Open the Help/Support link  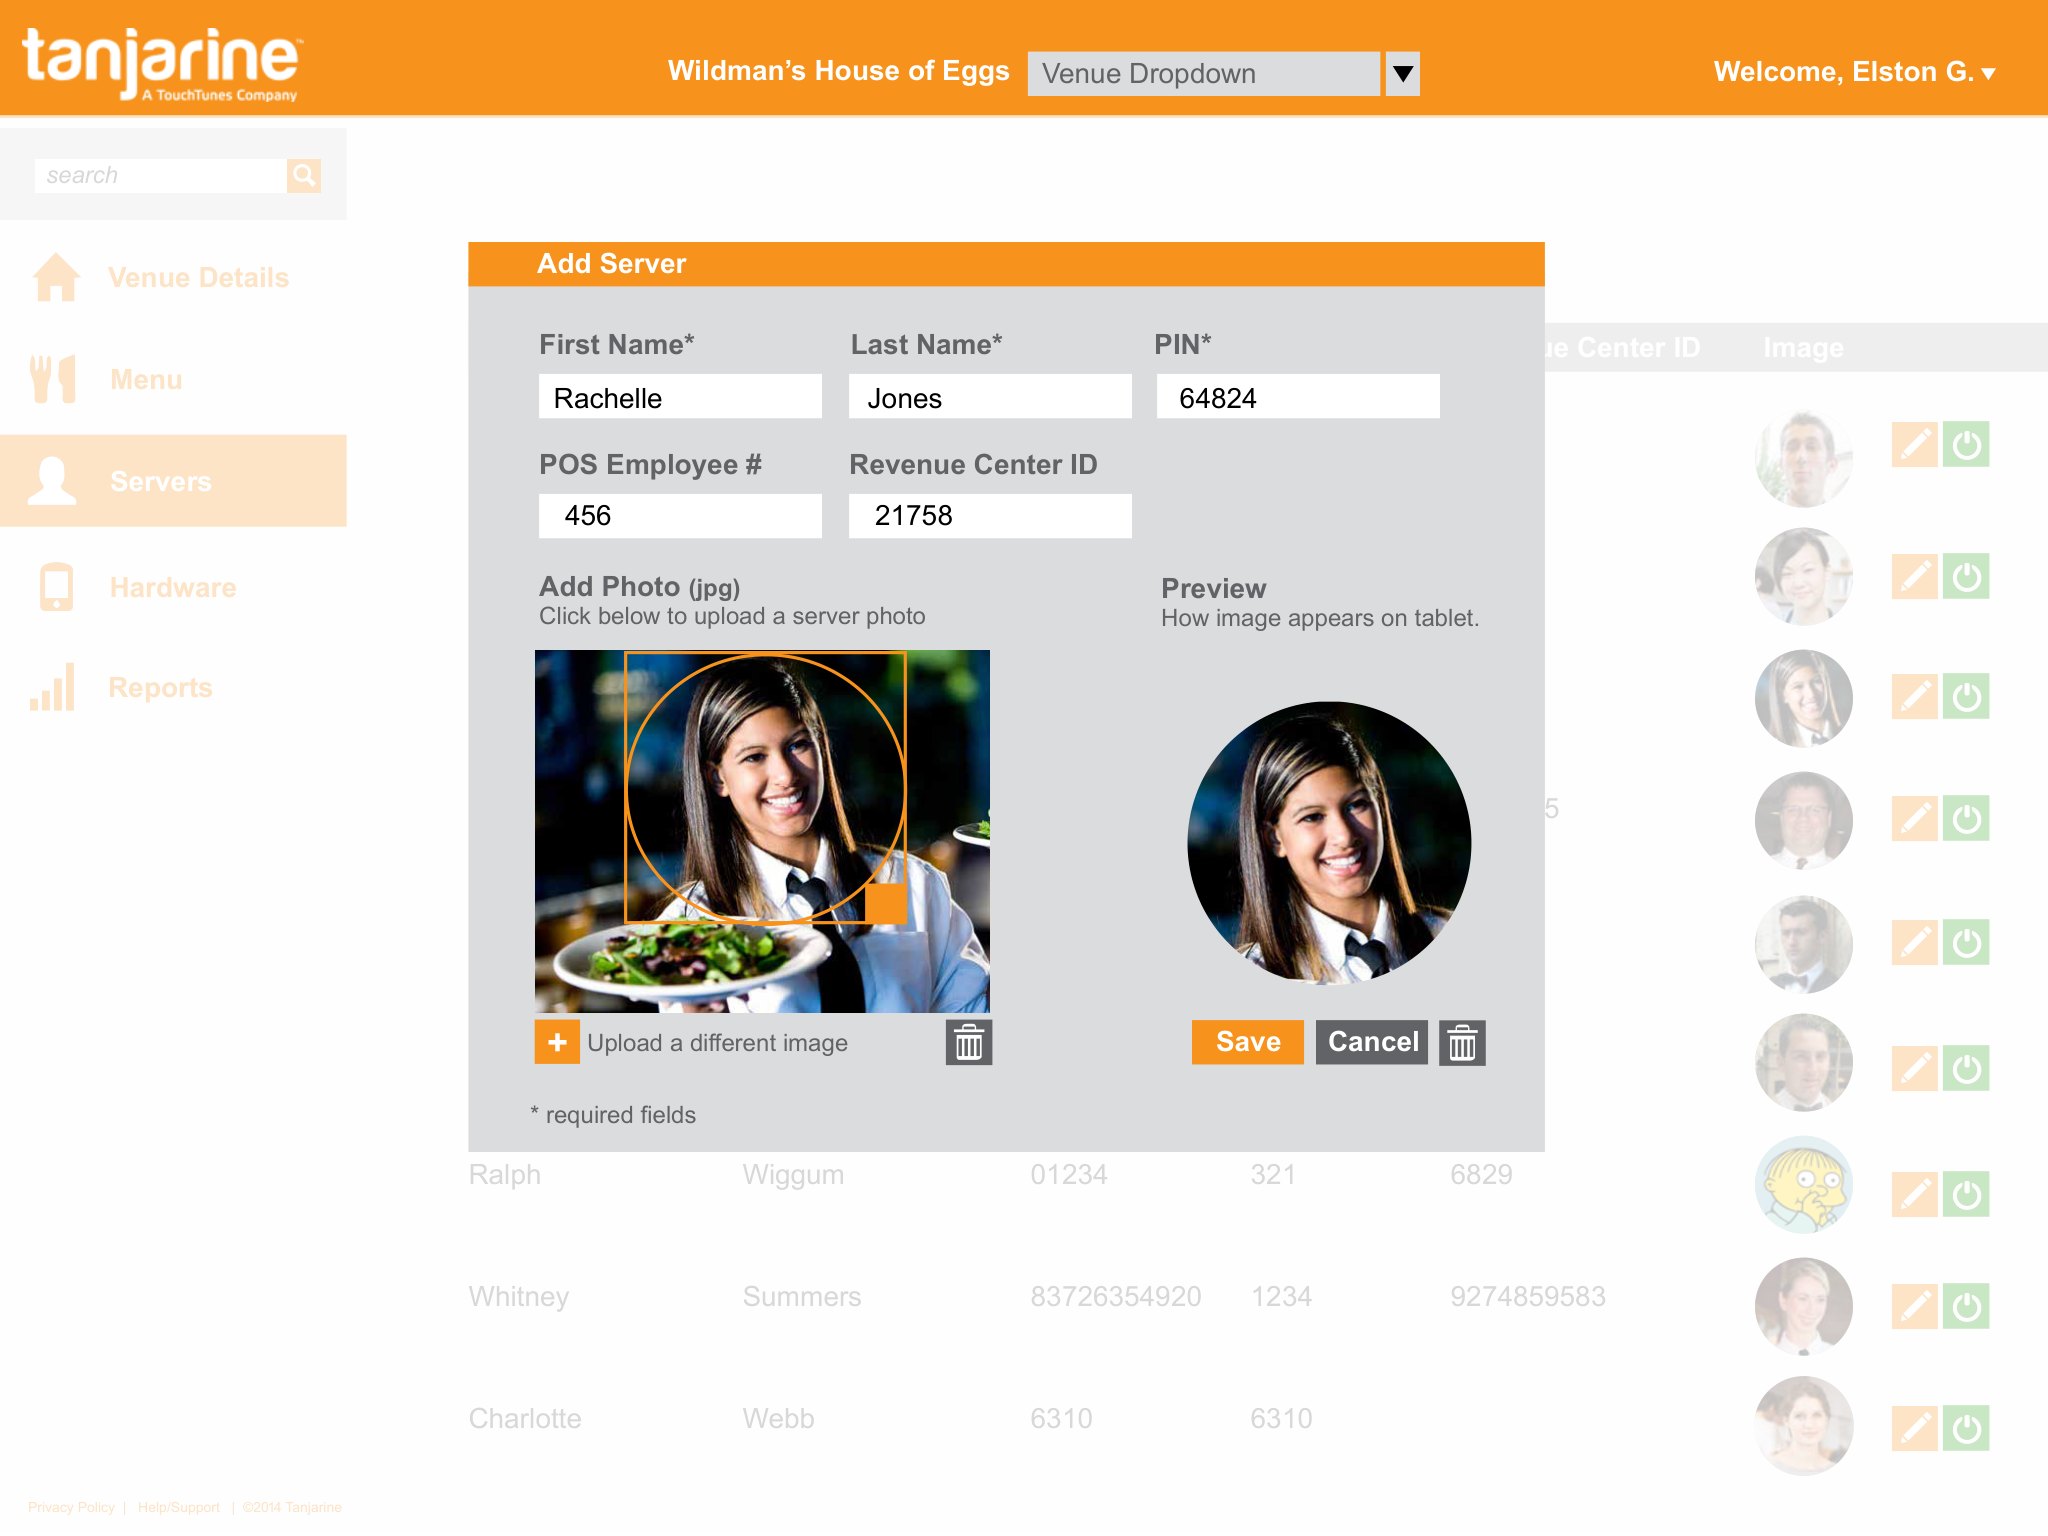tap(178, 1507)
